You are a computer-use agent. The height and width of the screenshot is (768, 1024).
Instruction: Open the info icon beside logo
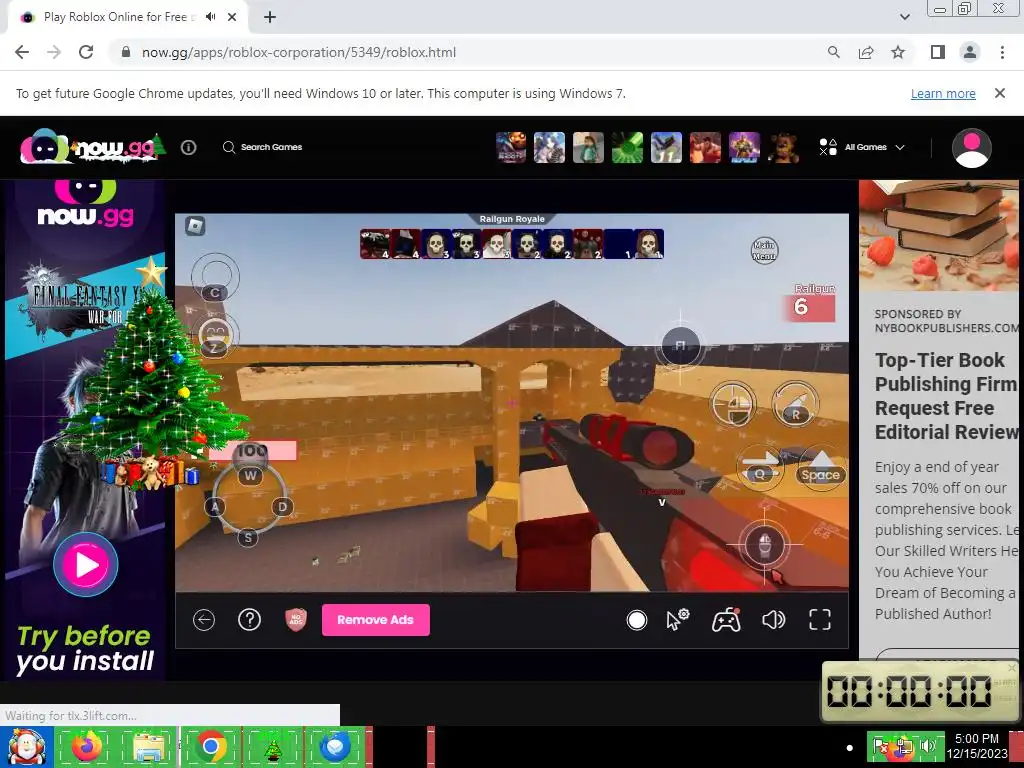pyautogui.click(x=189, y=148)
